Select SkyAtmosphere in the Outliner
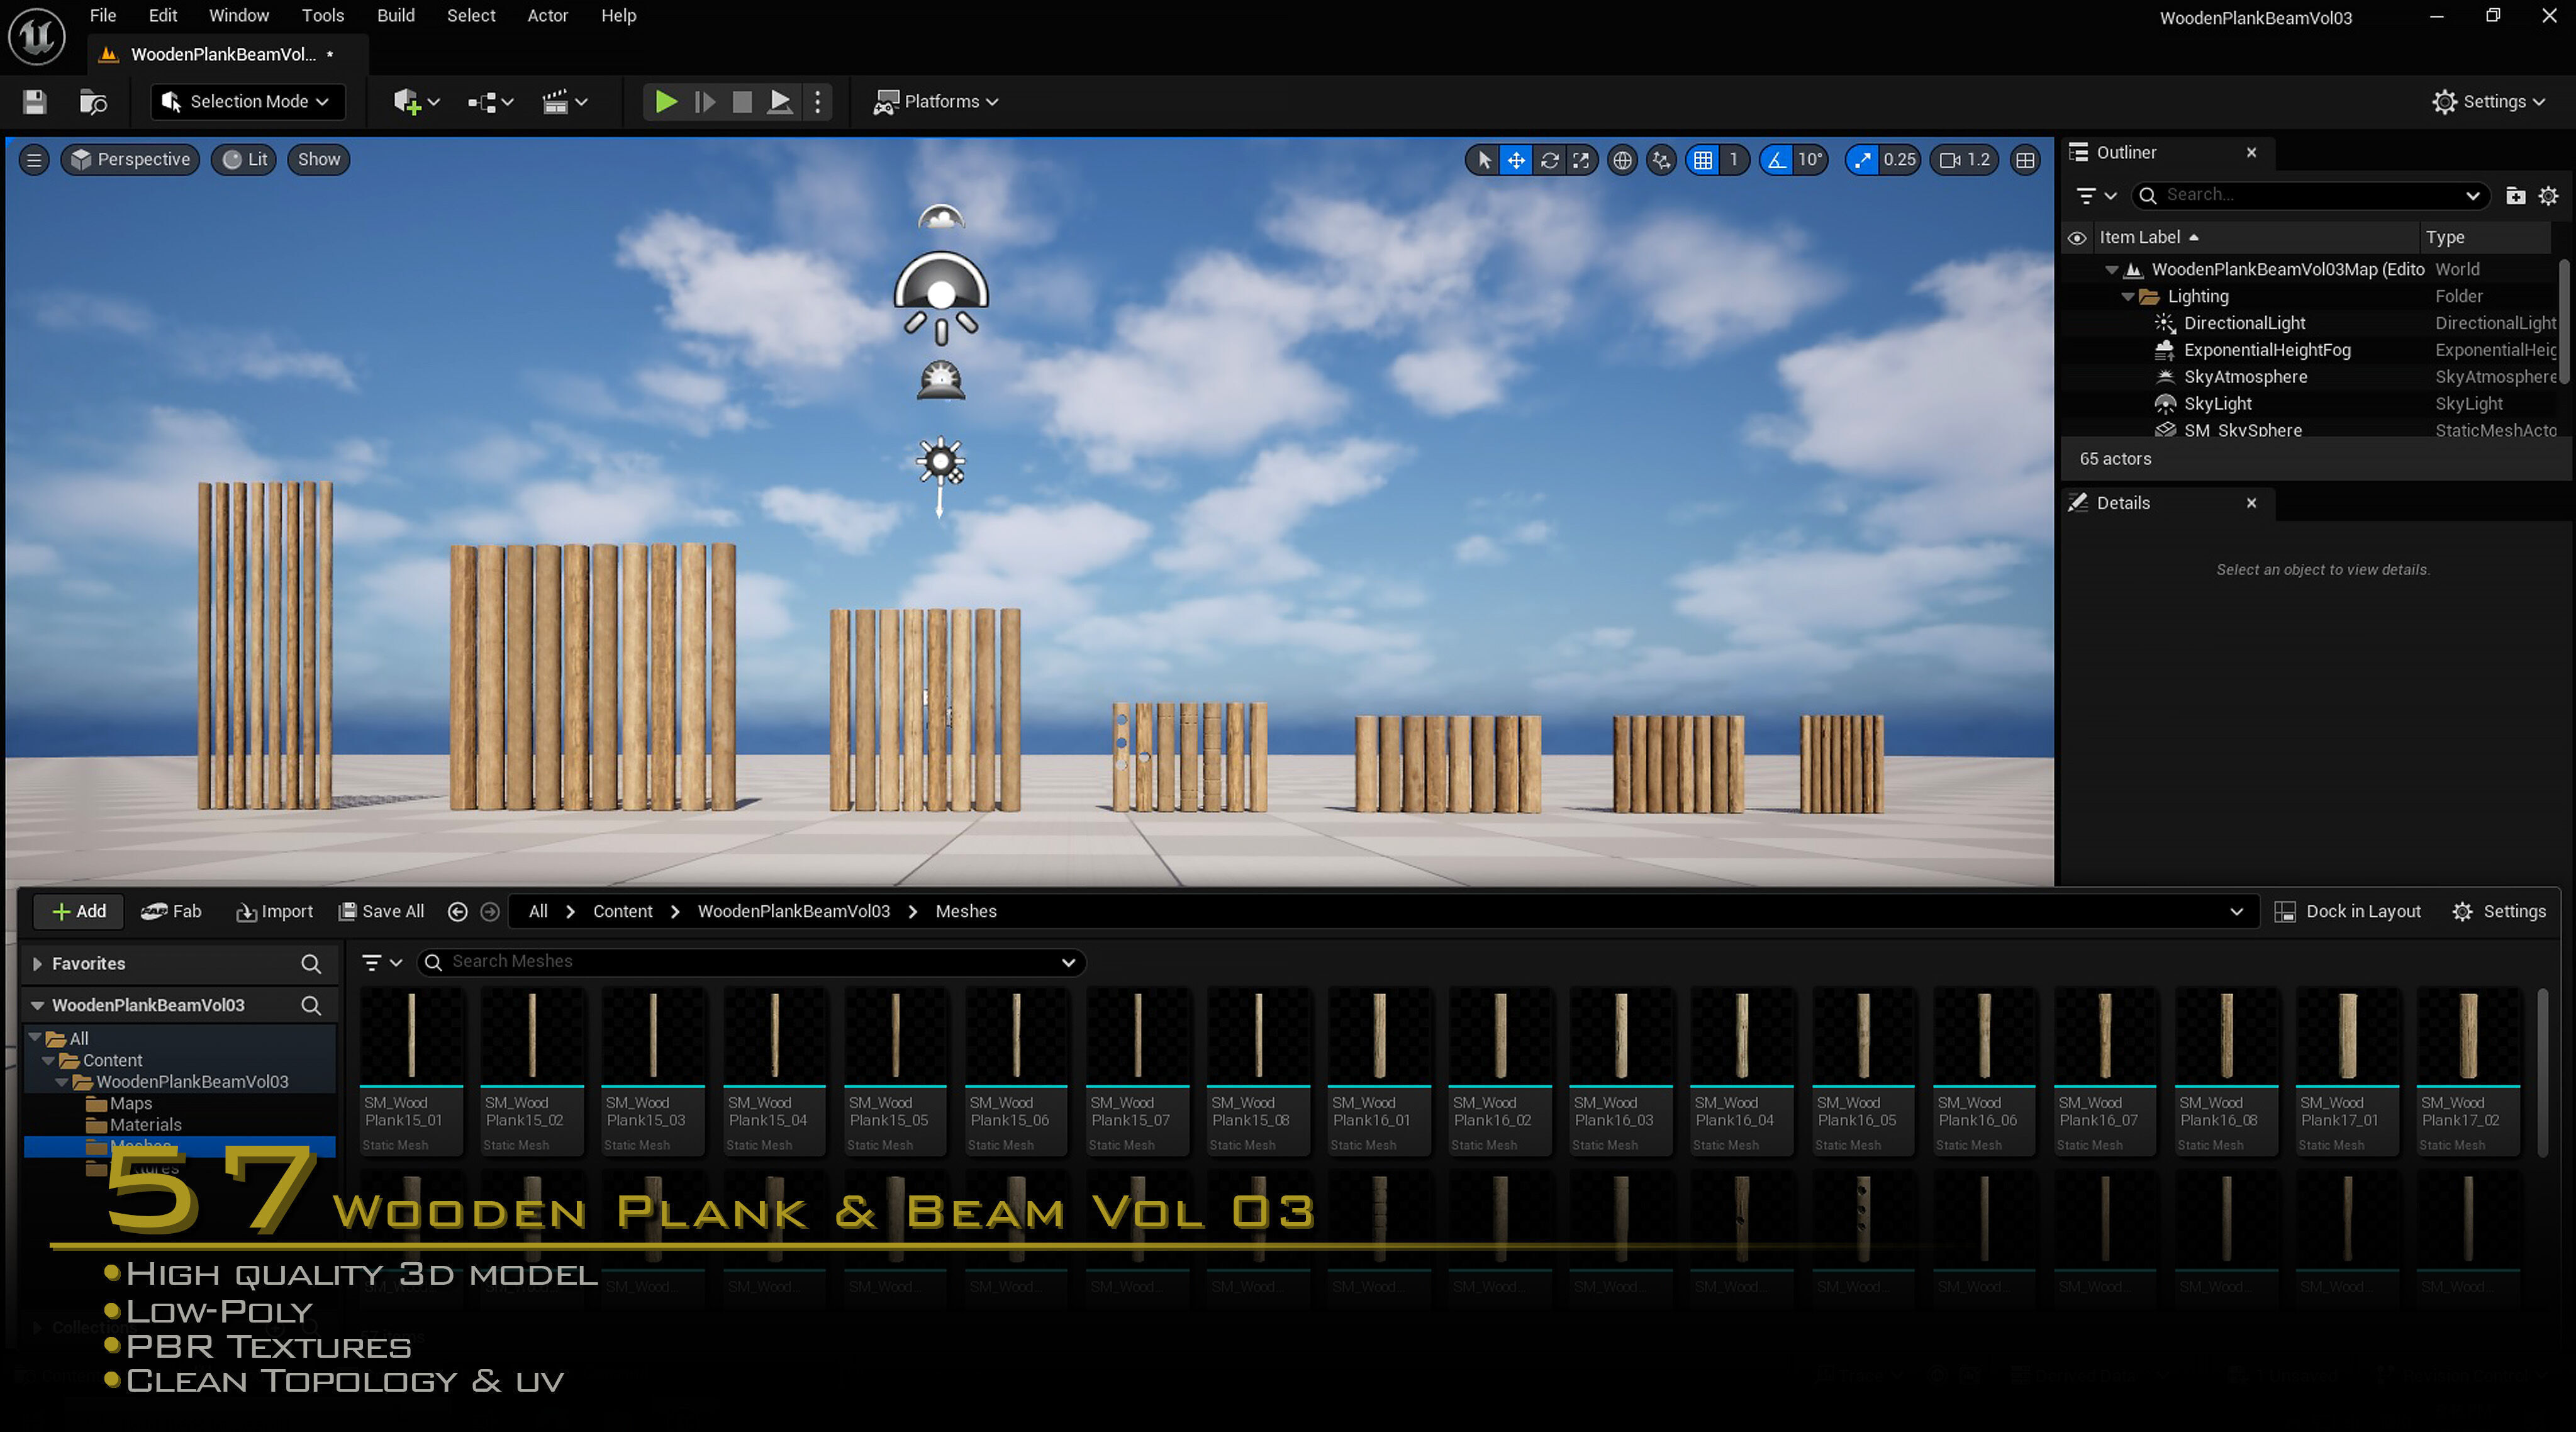2576x1432 pixels. [x=2245, y=377]
